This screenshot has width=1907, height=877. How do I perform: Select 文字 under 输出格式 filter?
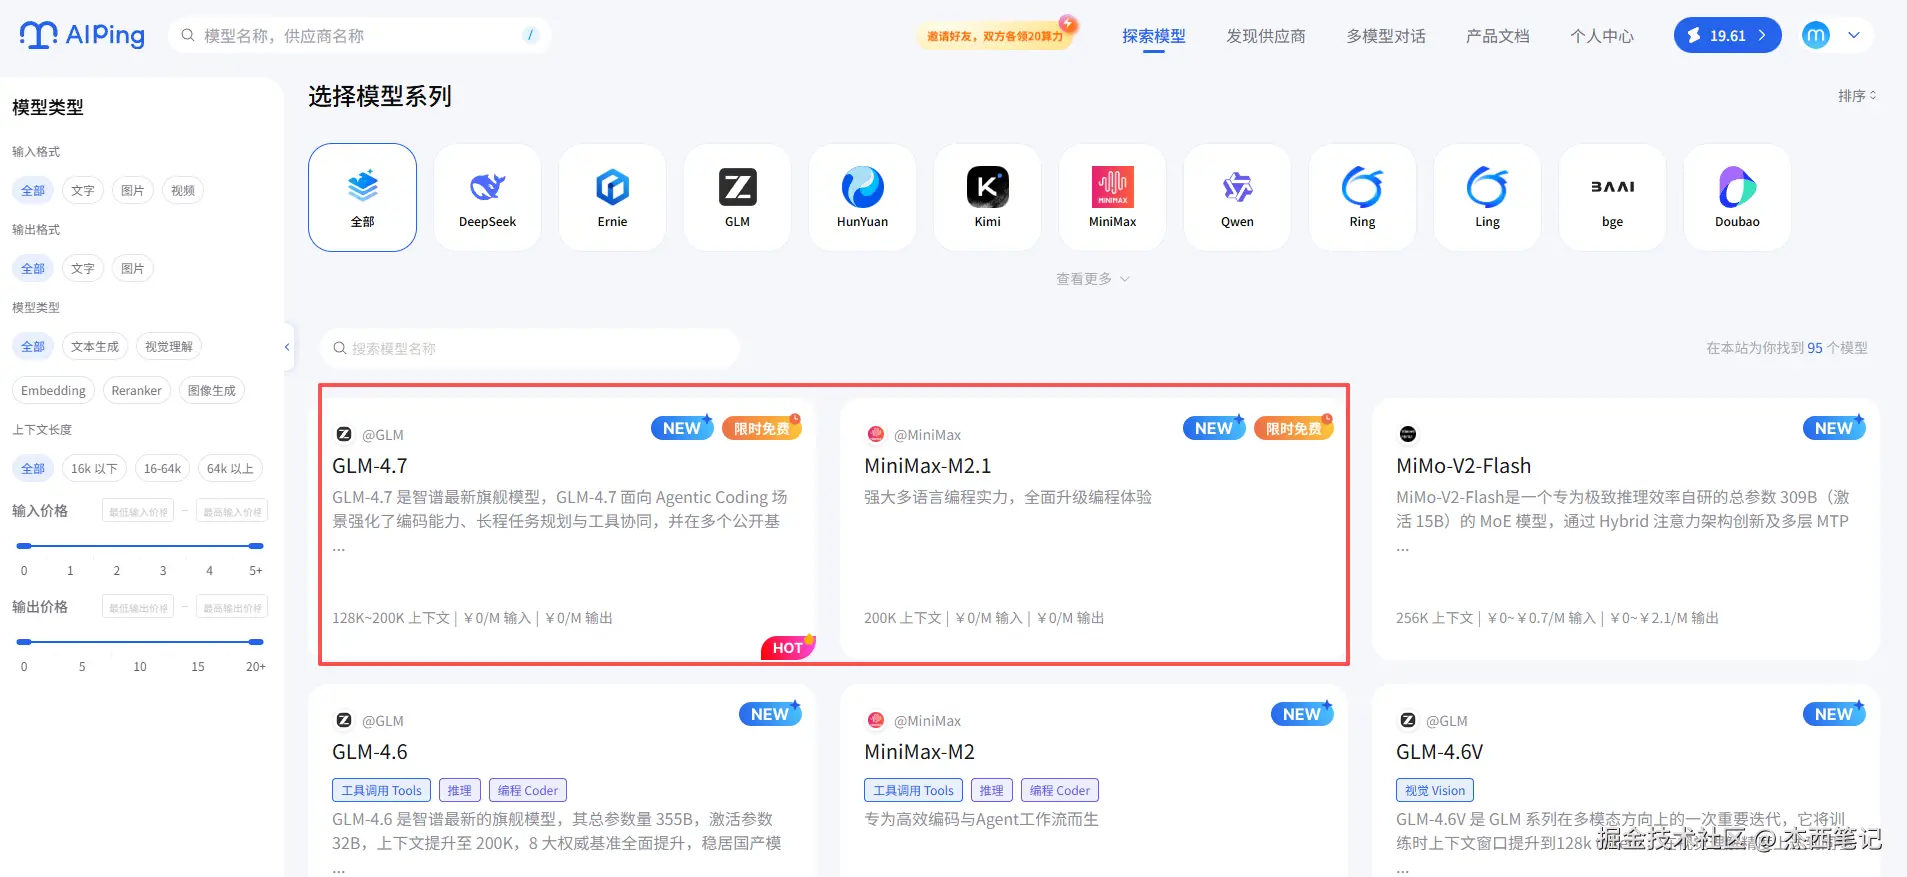point(83,268)
